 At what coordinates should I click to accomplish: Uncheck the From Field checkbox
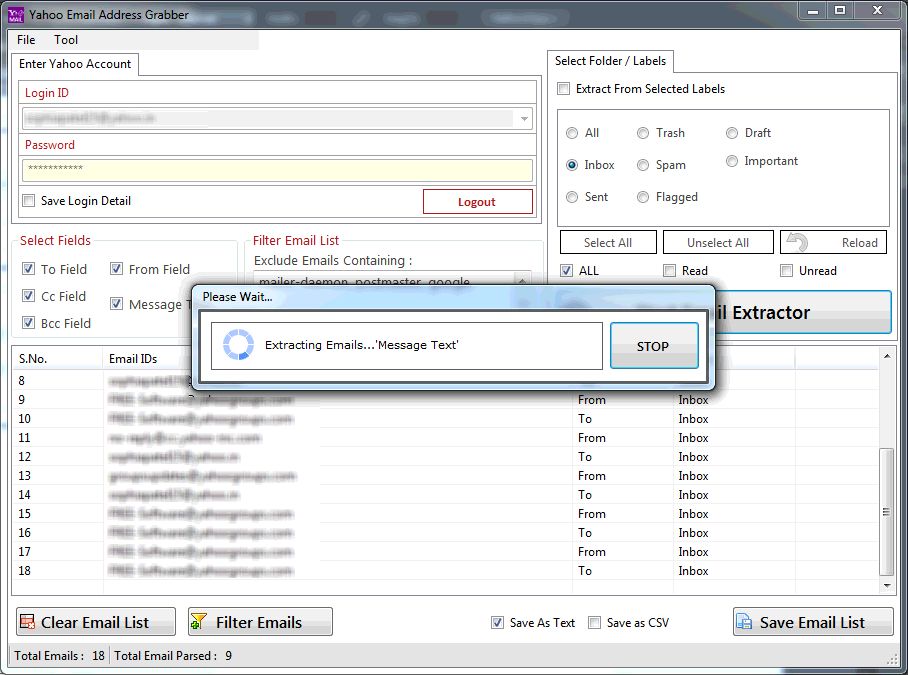pyautogui.click(x=116, y=269)
